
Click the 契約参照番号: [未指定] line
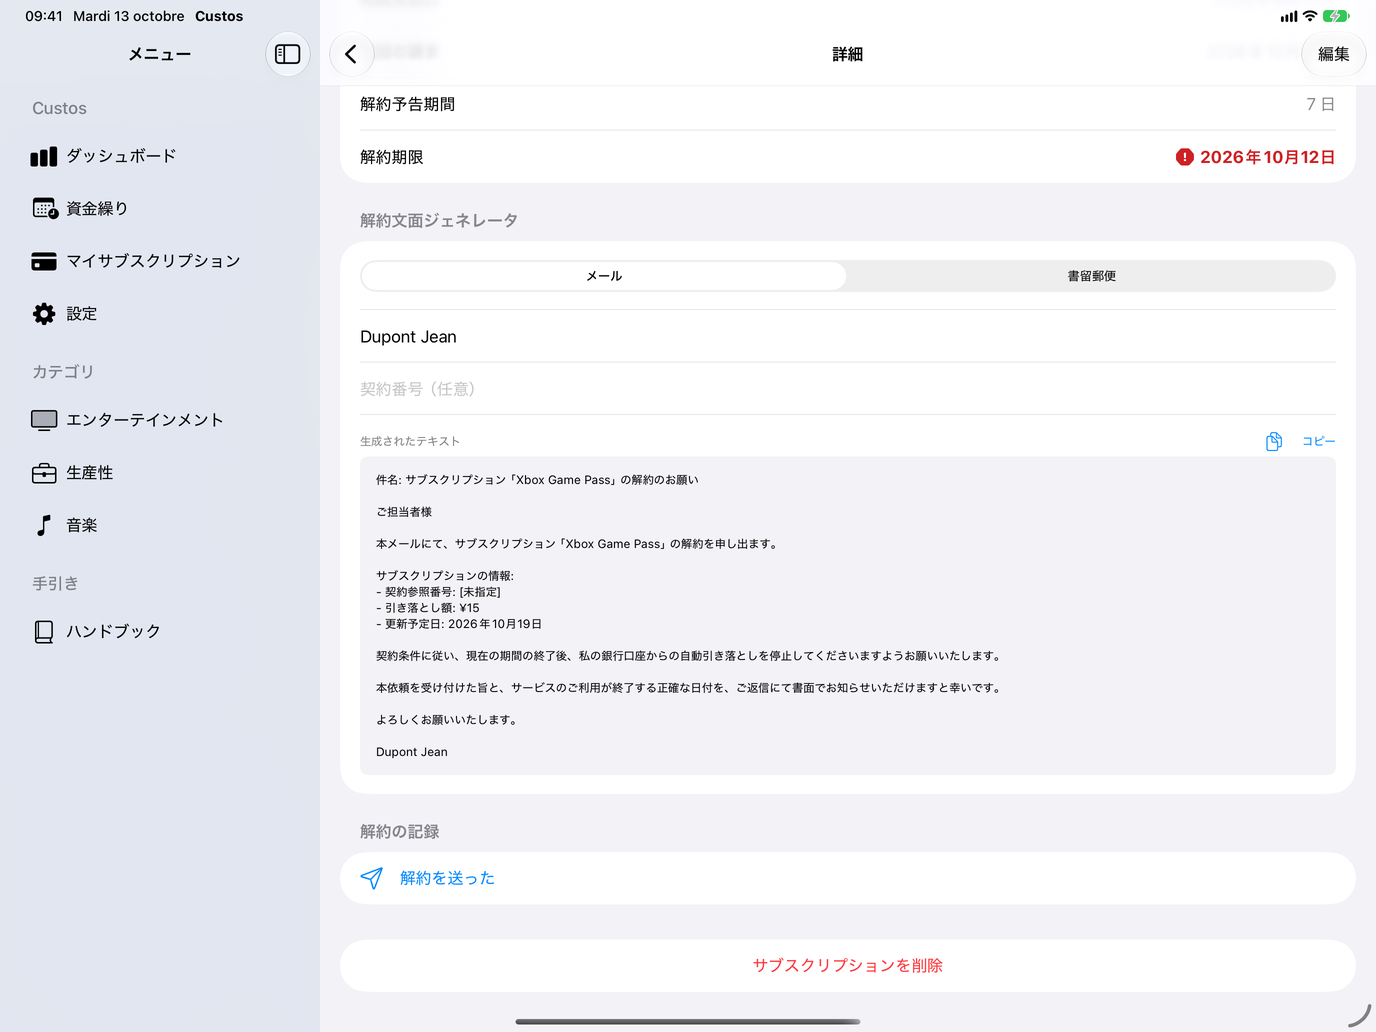click(x=438, y=592)
